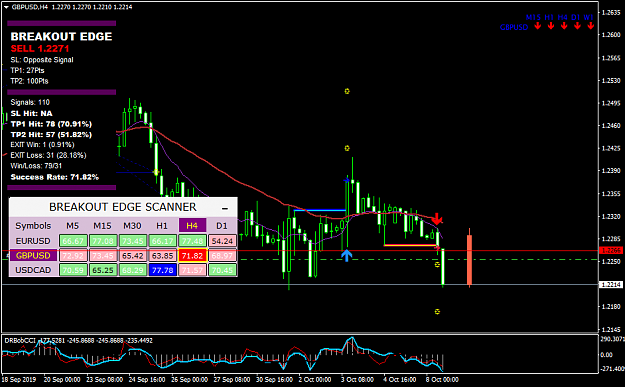Click the BREAKOUT EDGE SCANNER title bar
This screenshot has height=387, width=625.
tap(123, 207)
